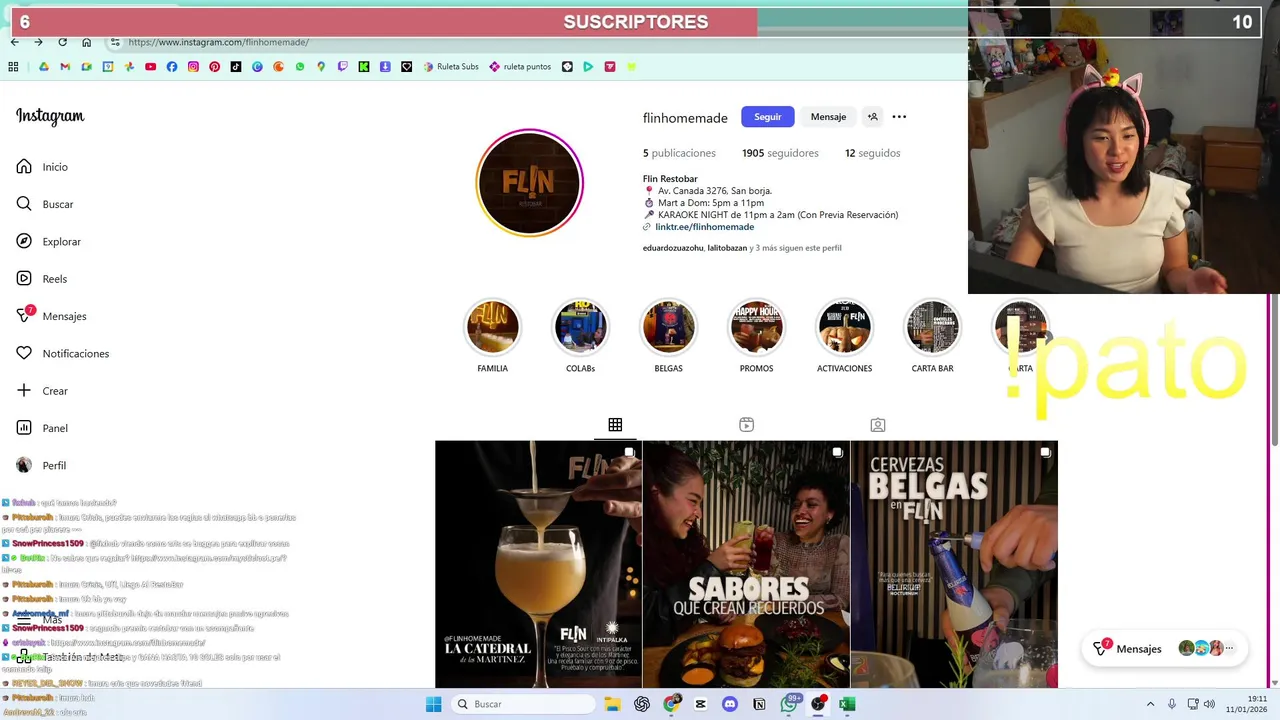This screenshot has width=1280, height=720.
Task: Open the PROMOS story highlight
Action: click(756, 337)
